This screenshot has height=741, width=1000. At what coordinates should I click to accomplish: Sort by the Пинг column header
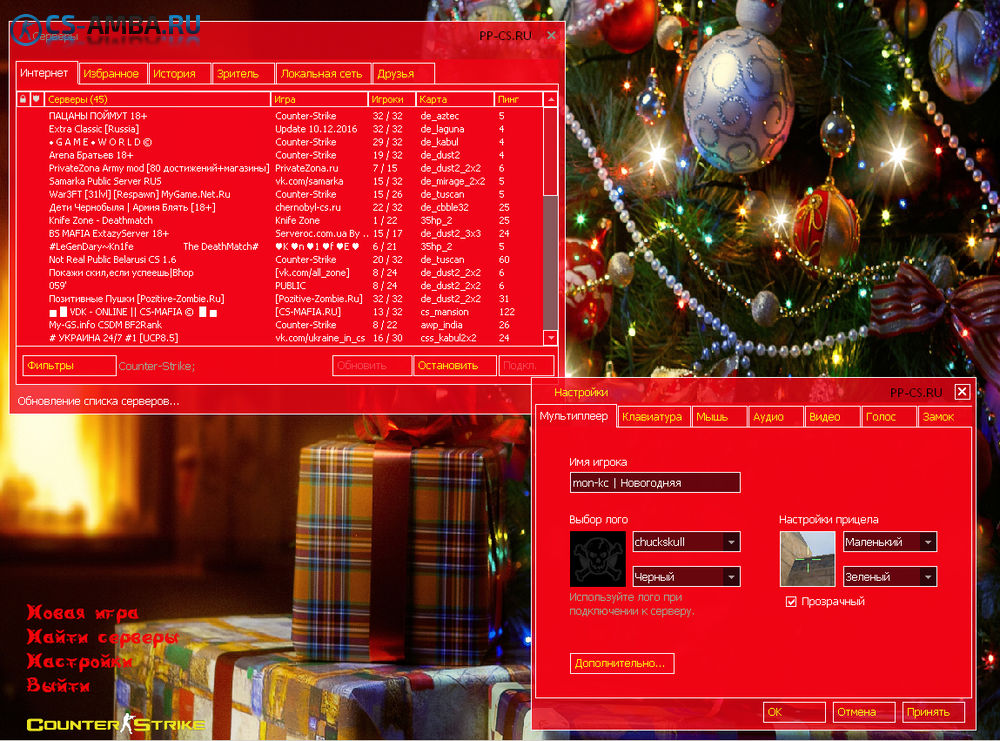(518, 99)
